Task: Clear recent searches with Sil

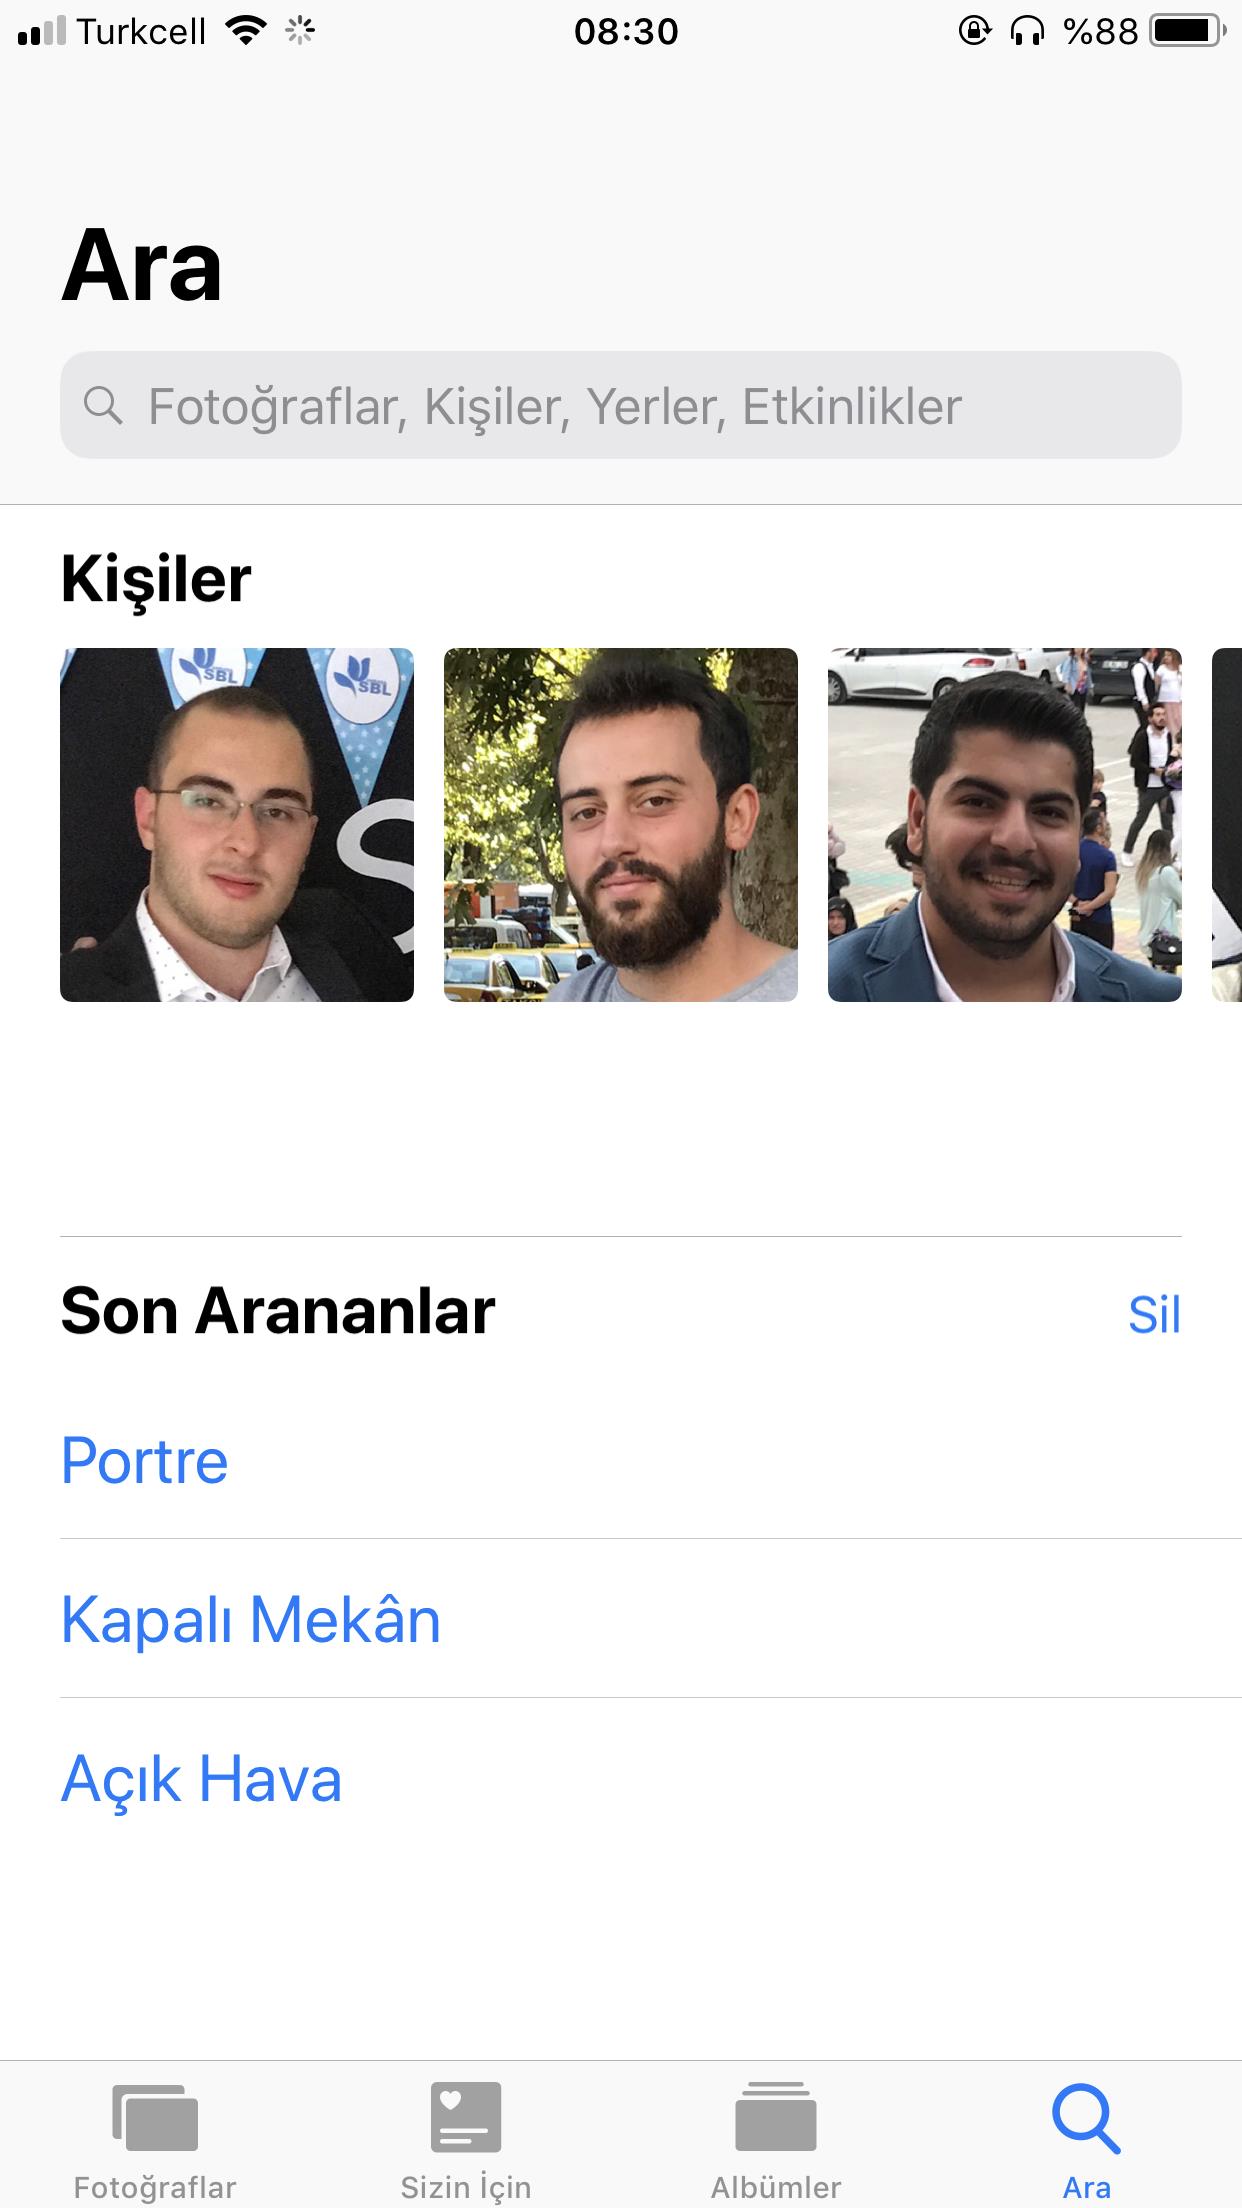Action: [x=1154, y=1314]
